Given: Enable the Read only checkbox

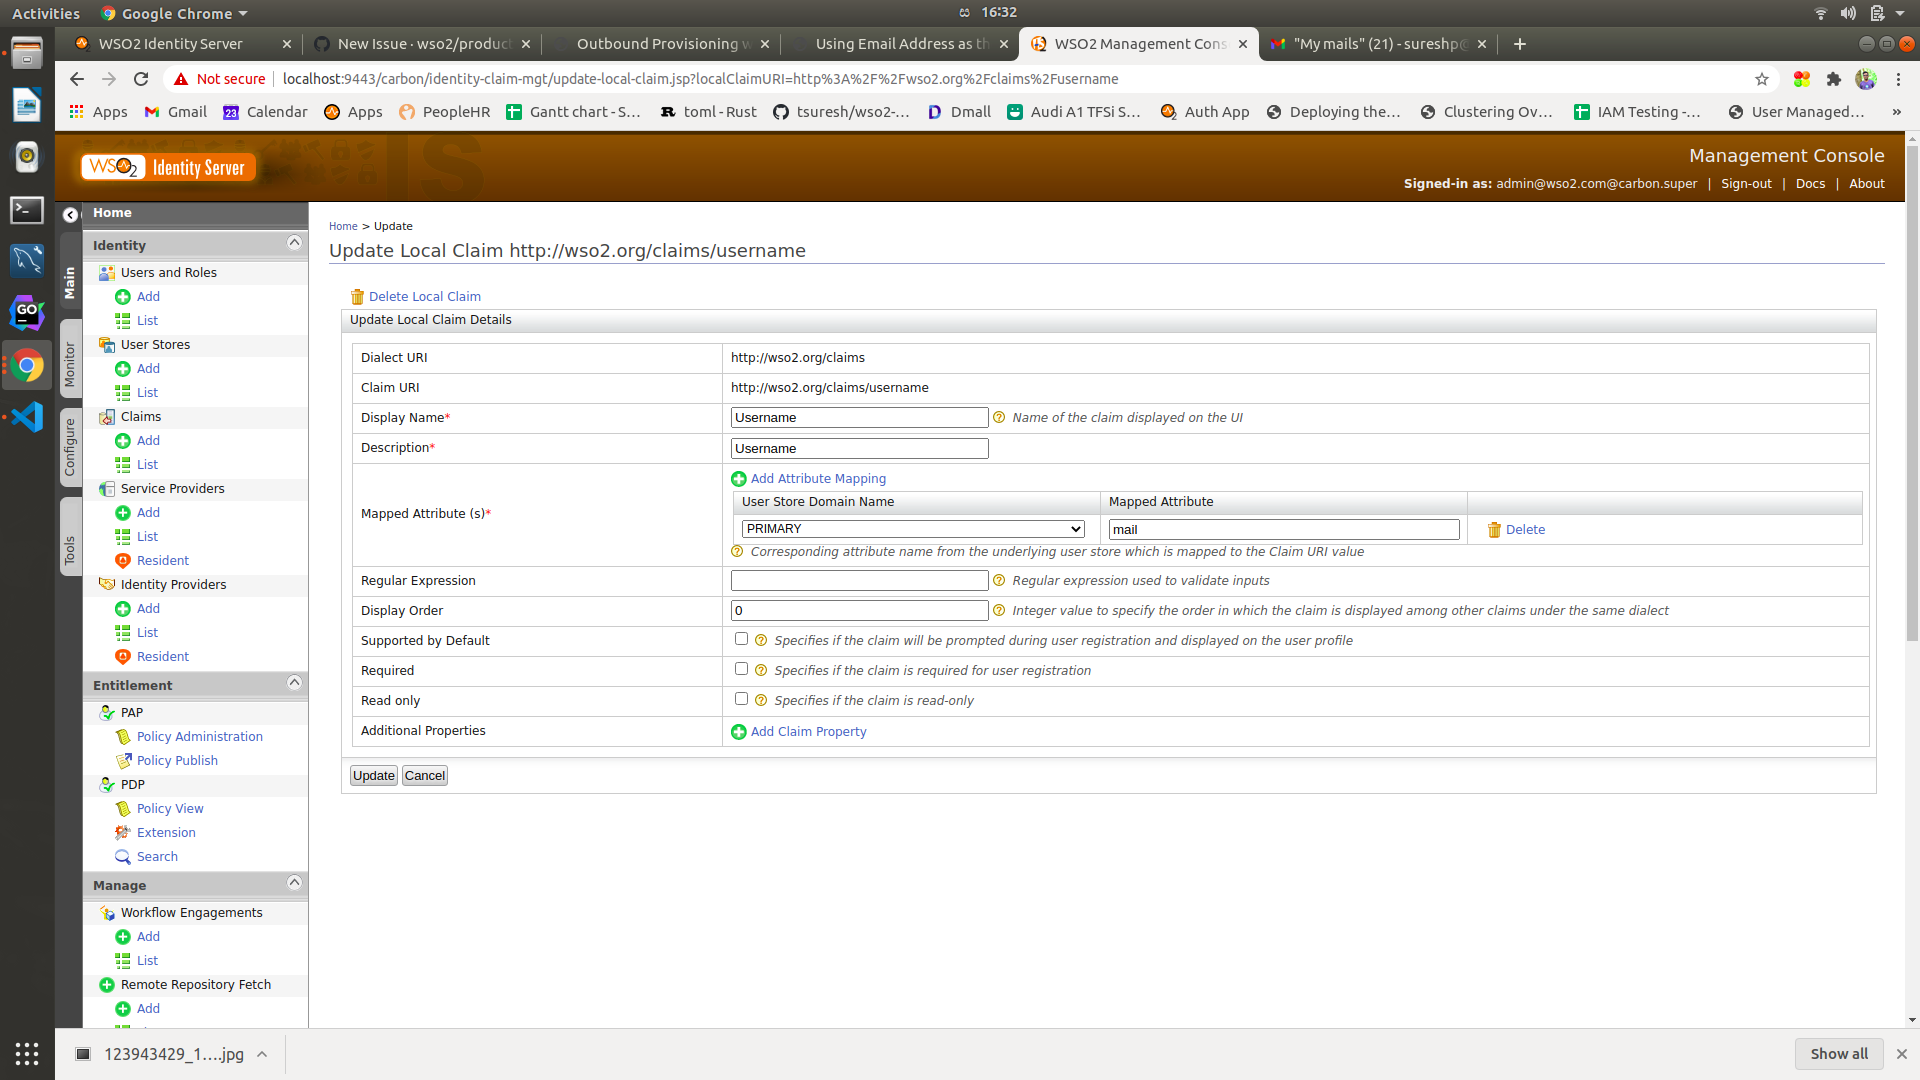Looking at the screenshot, I should click(x=741, y=698).
